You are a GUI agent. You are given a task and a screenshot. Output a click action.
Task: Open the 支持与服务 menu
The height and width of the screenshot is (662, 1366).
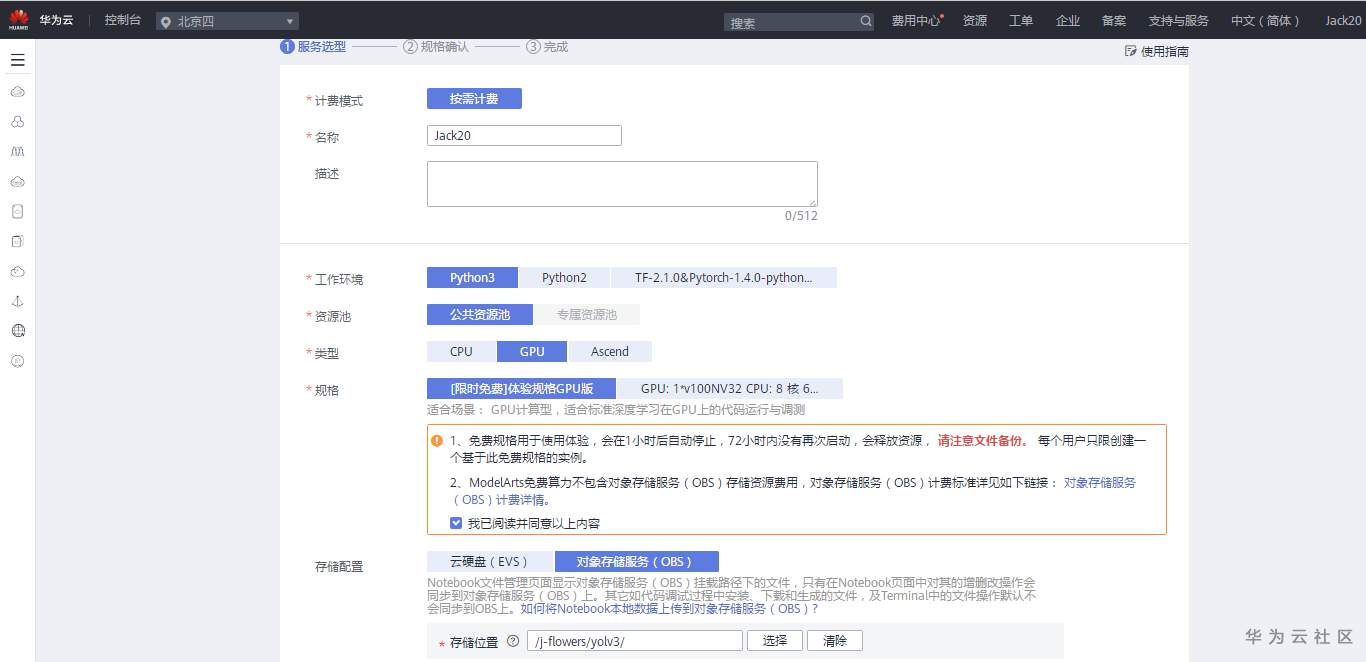(x=1178, y=21)
